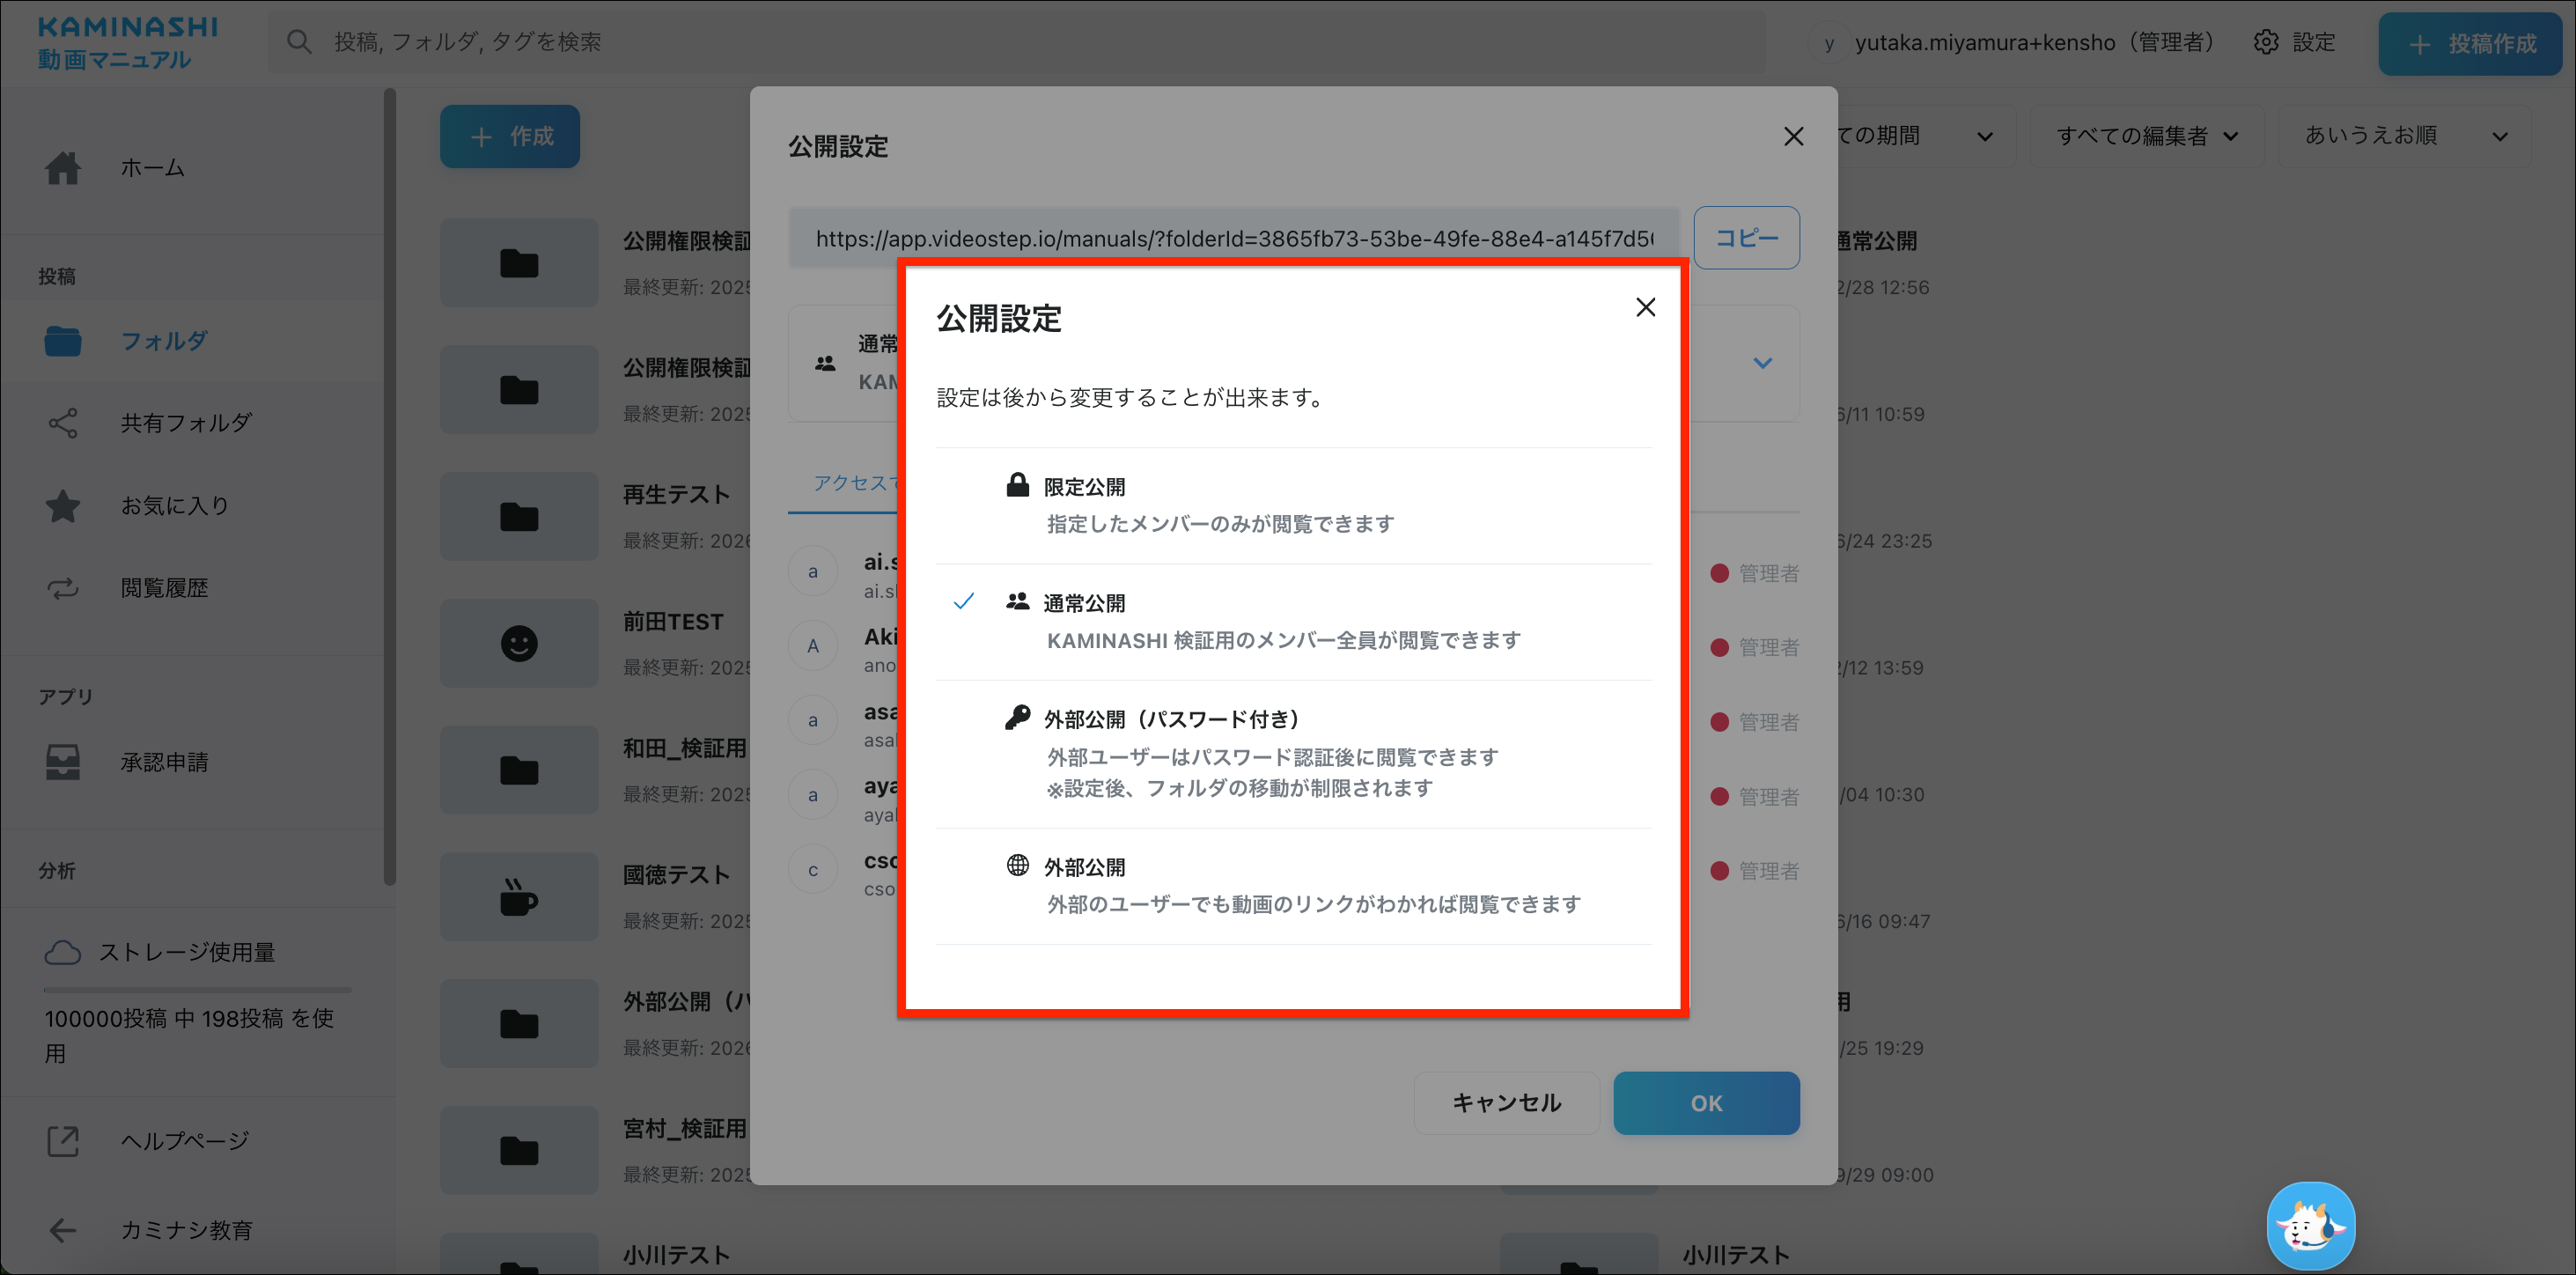This screenshot has width=2576, height=1275.
Task: Click the 承認申請 inbox icon
Action: (62, 762)
